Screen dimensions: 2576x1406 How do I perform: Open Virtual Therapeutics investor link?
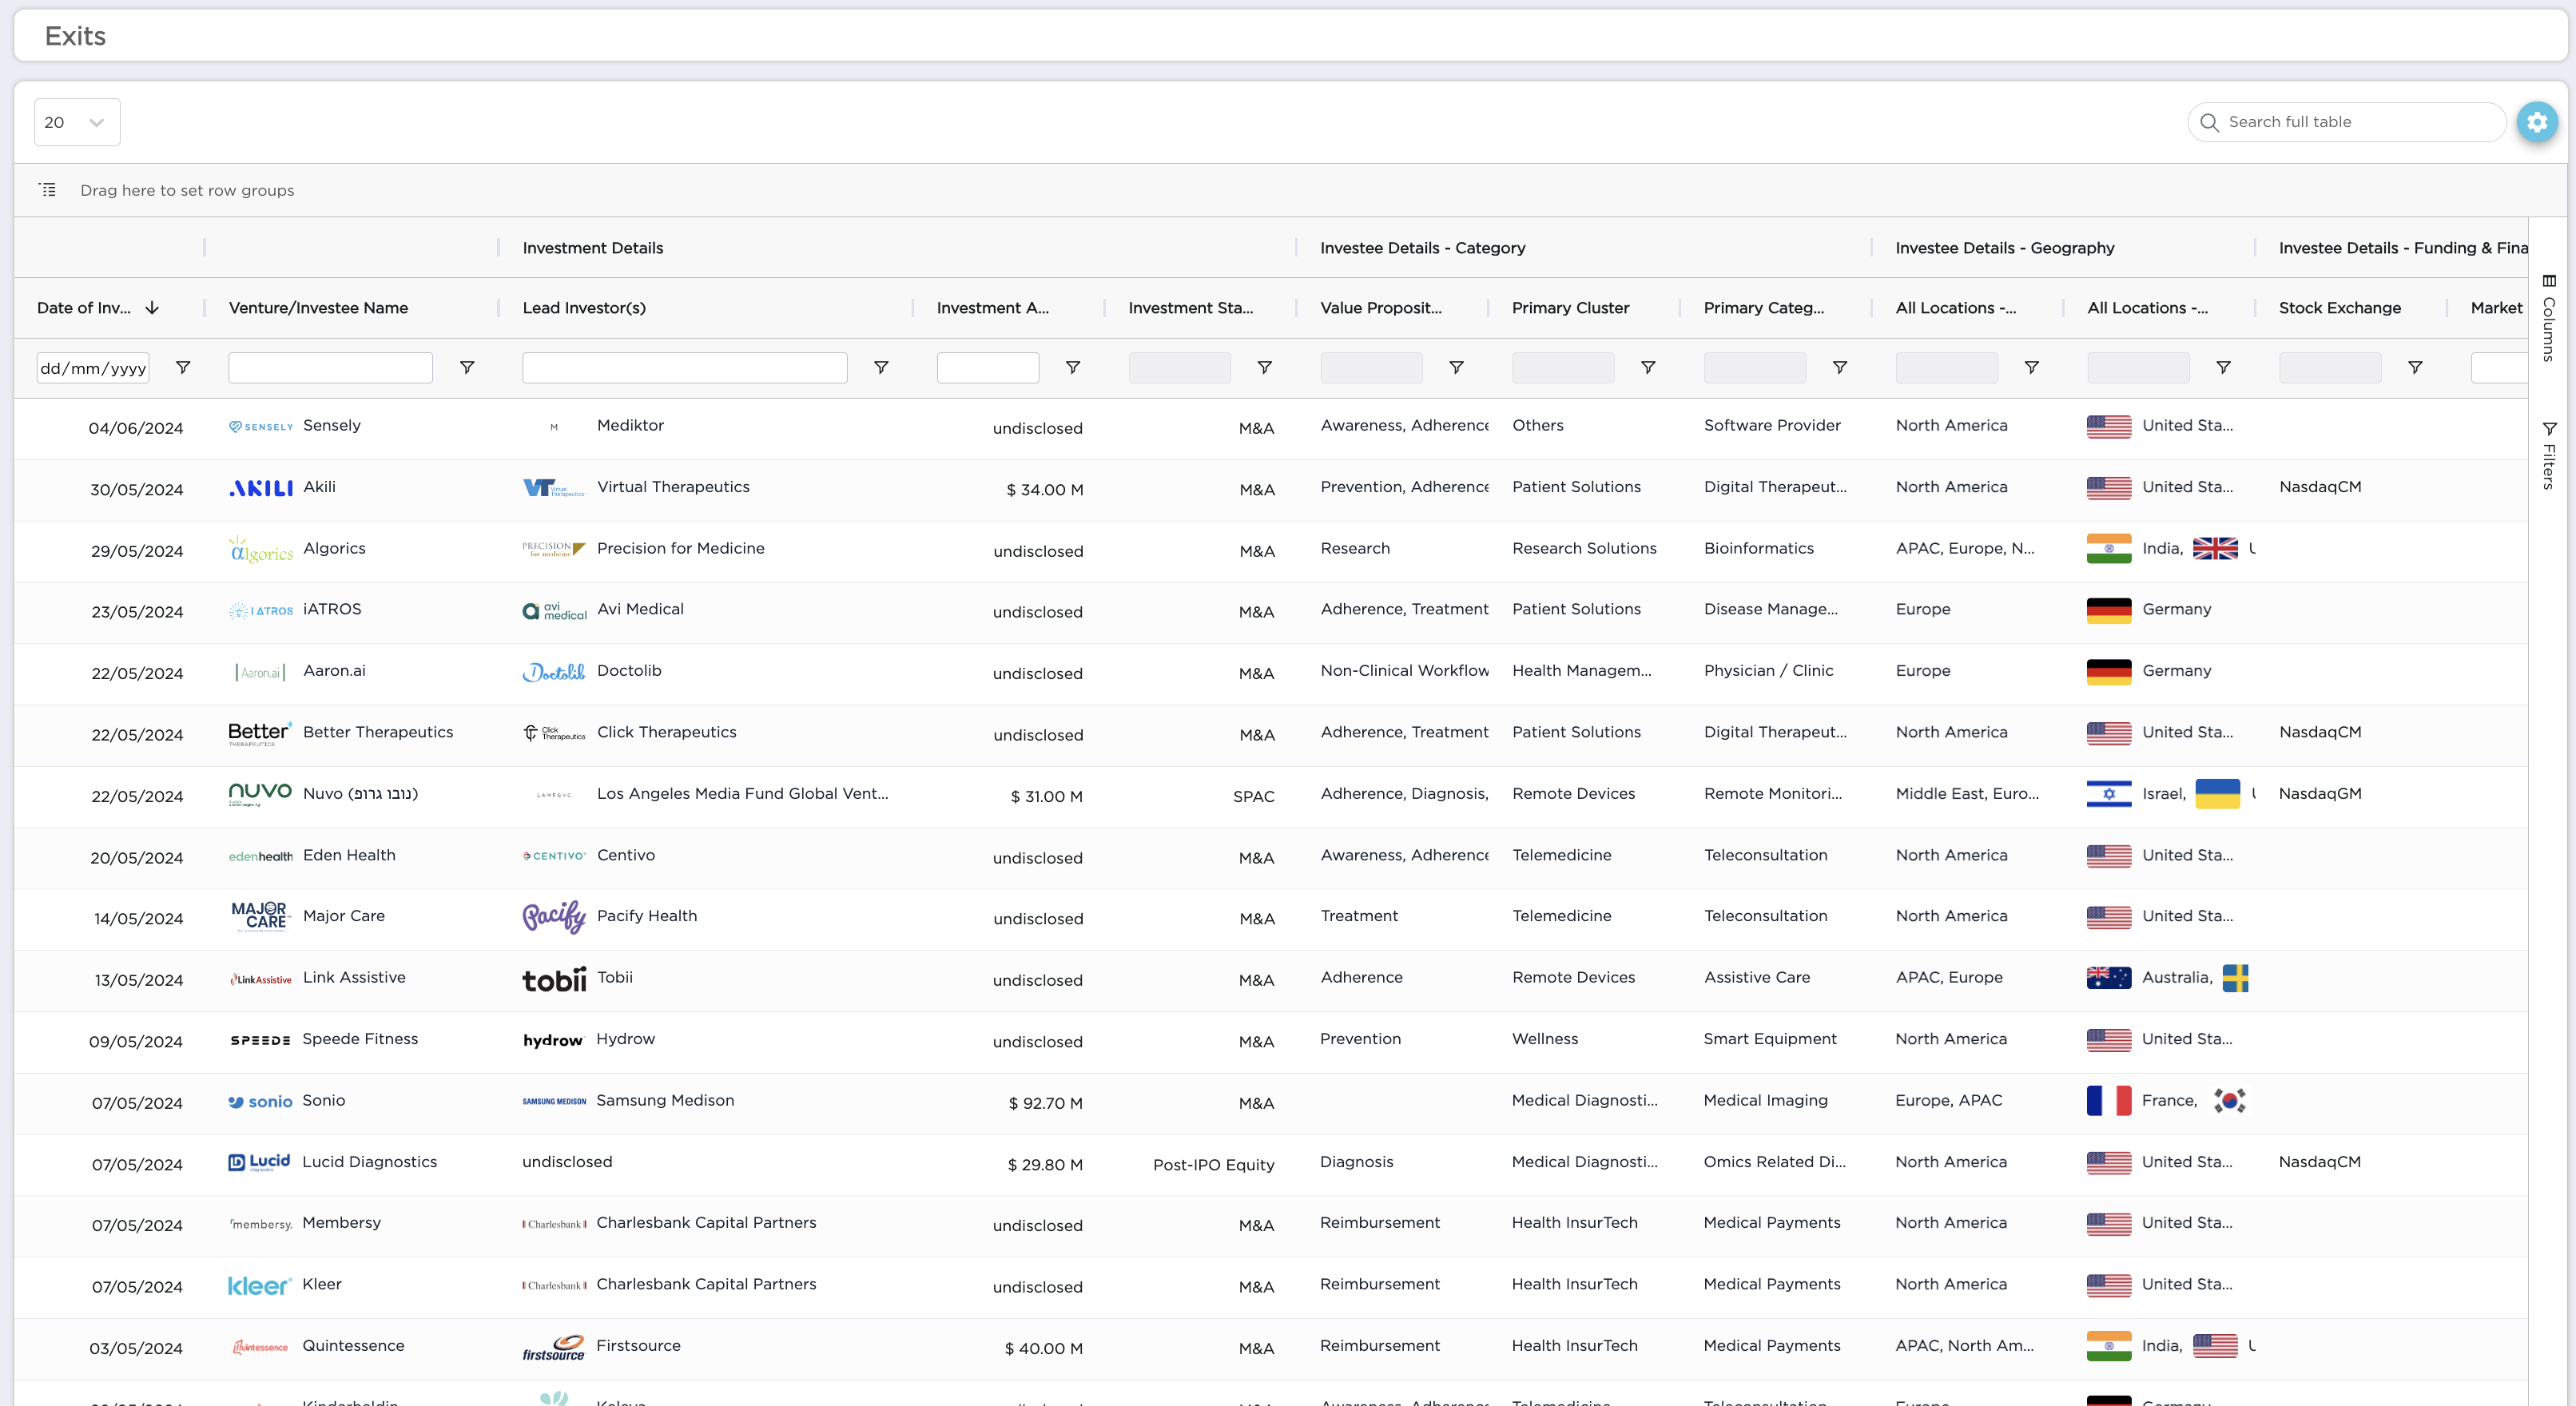pos(673,487)
